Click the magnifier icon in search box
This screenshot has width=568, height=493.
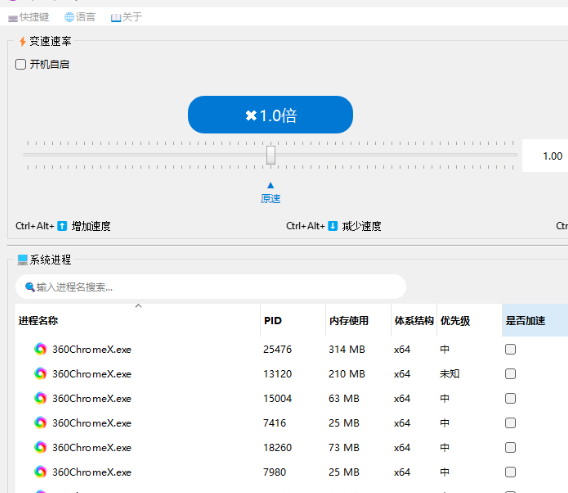tap(30, 287)
